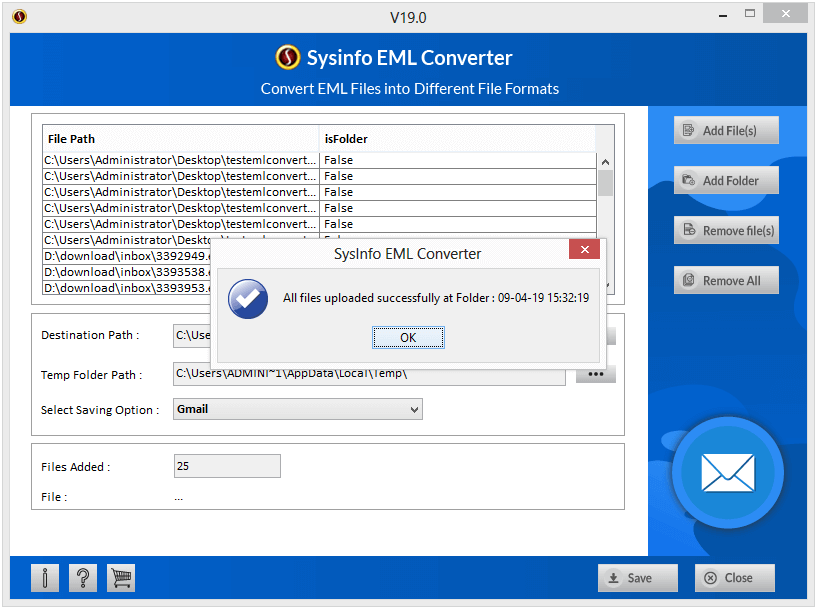815x607 pixels.
Task: Click the Remove All button
Action: click(726, 280)
